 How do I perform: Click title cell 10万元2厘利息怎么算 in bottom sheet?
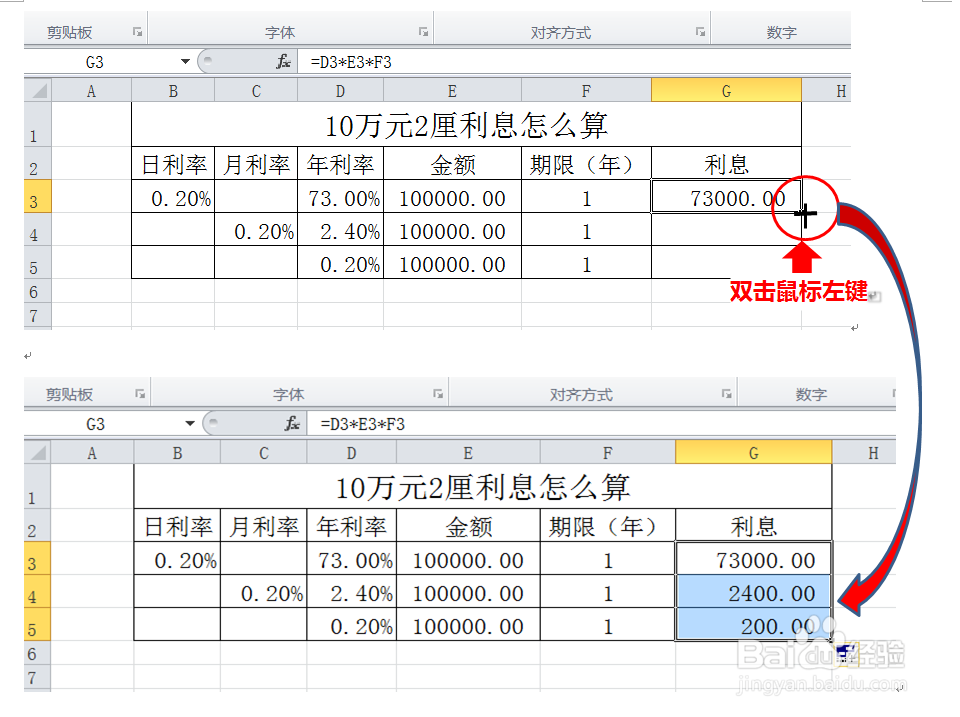[x=483, y=486]
